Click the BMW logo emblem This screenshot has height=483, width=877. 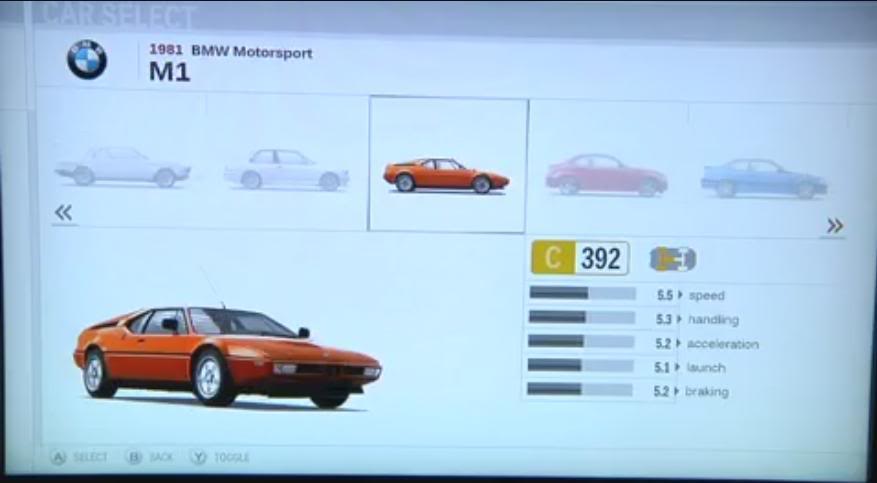pos(87,59)
